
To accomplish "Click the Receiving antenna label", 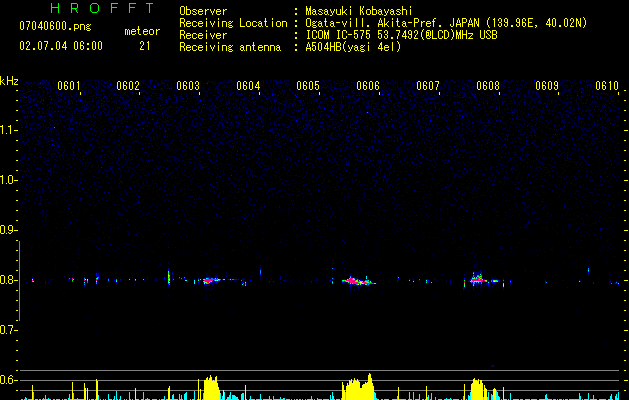I will (230, 47).
